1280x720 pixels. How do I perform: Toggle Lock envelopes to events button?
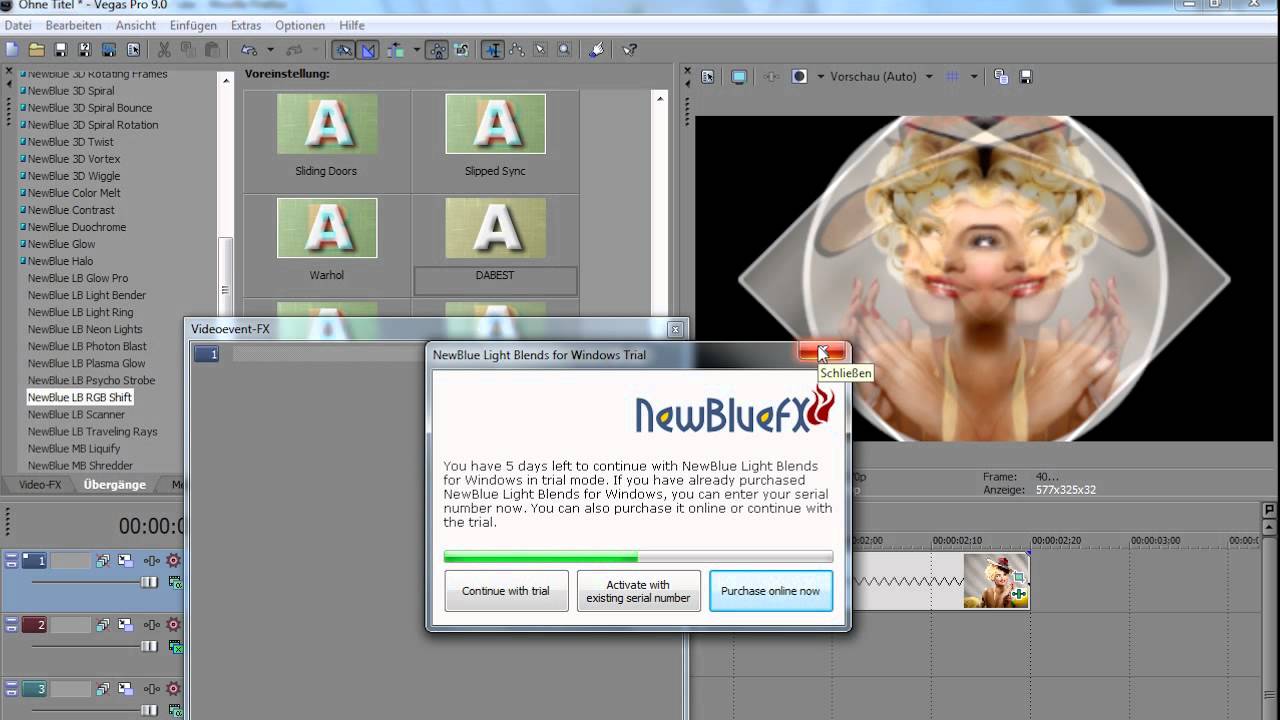(437, 50)
